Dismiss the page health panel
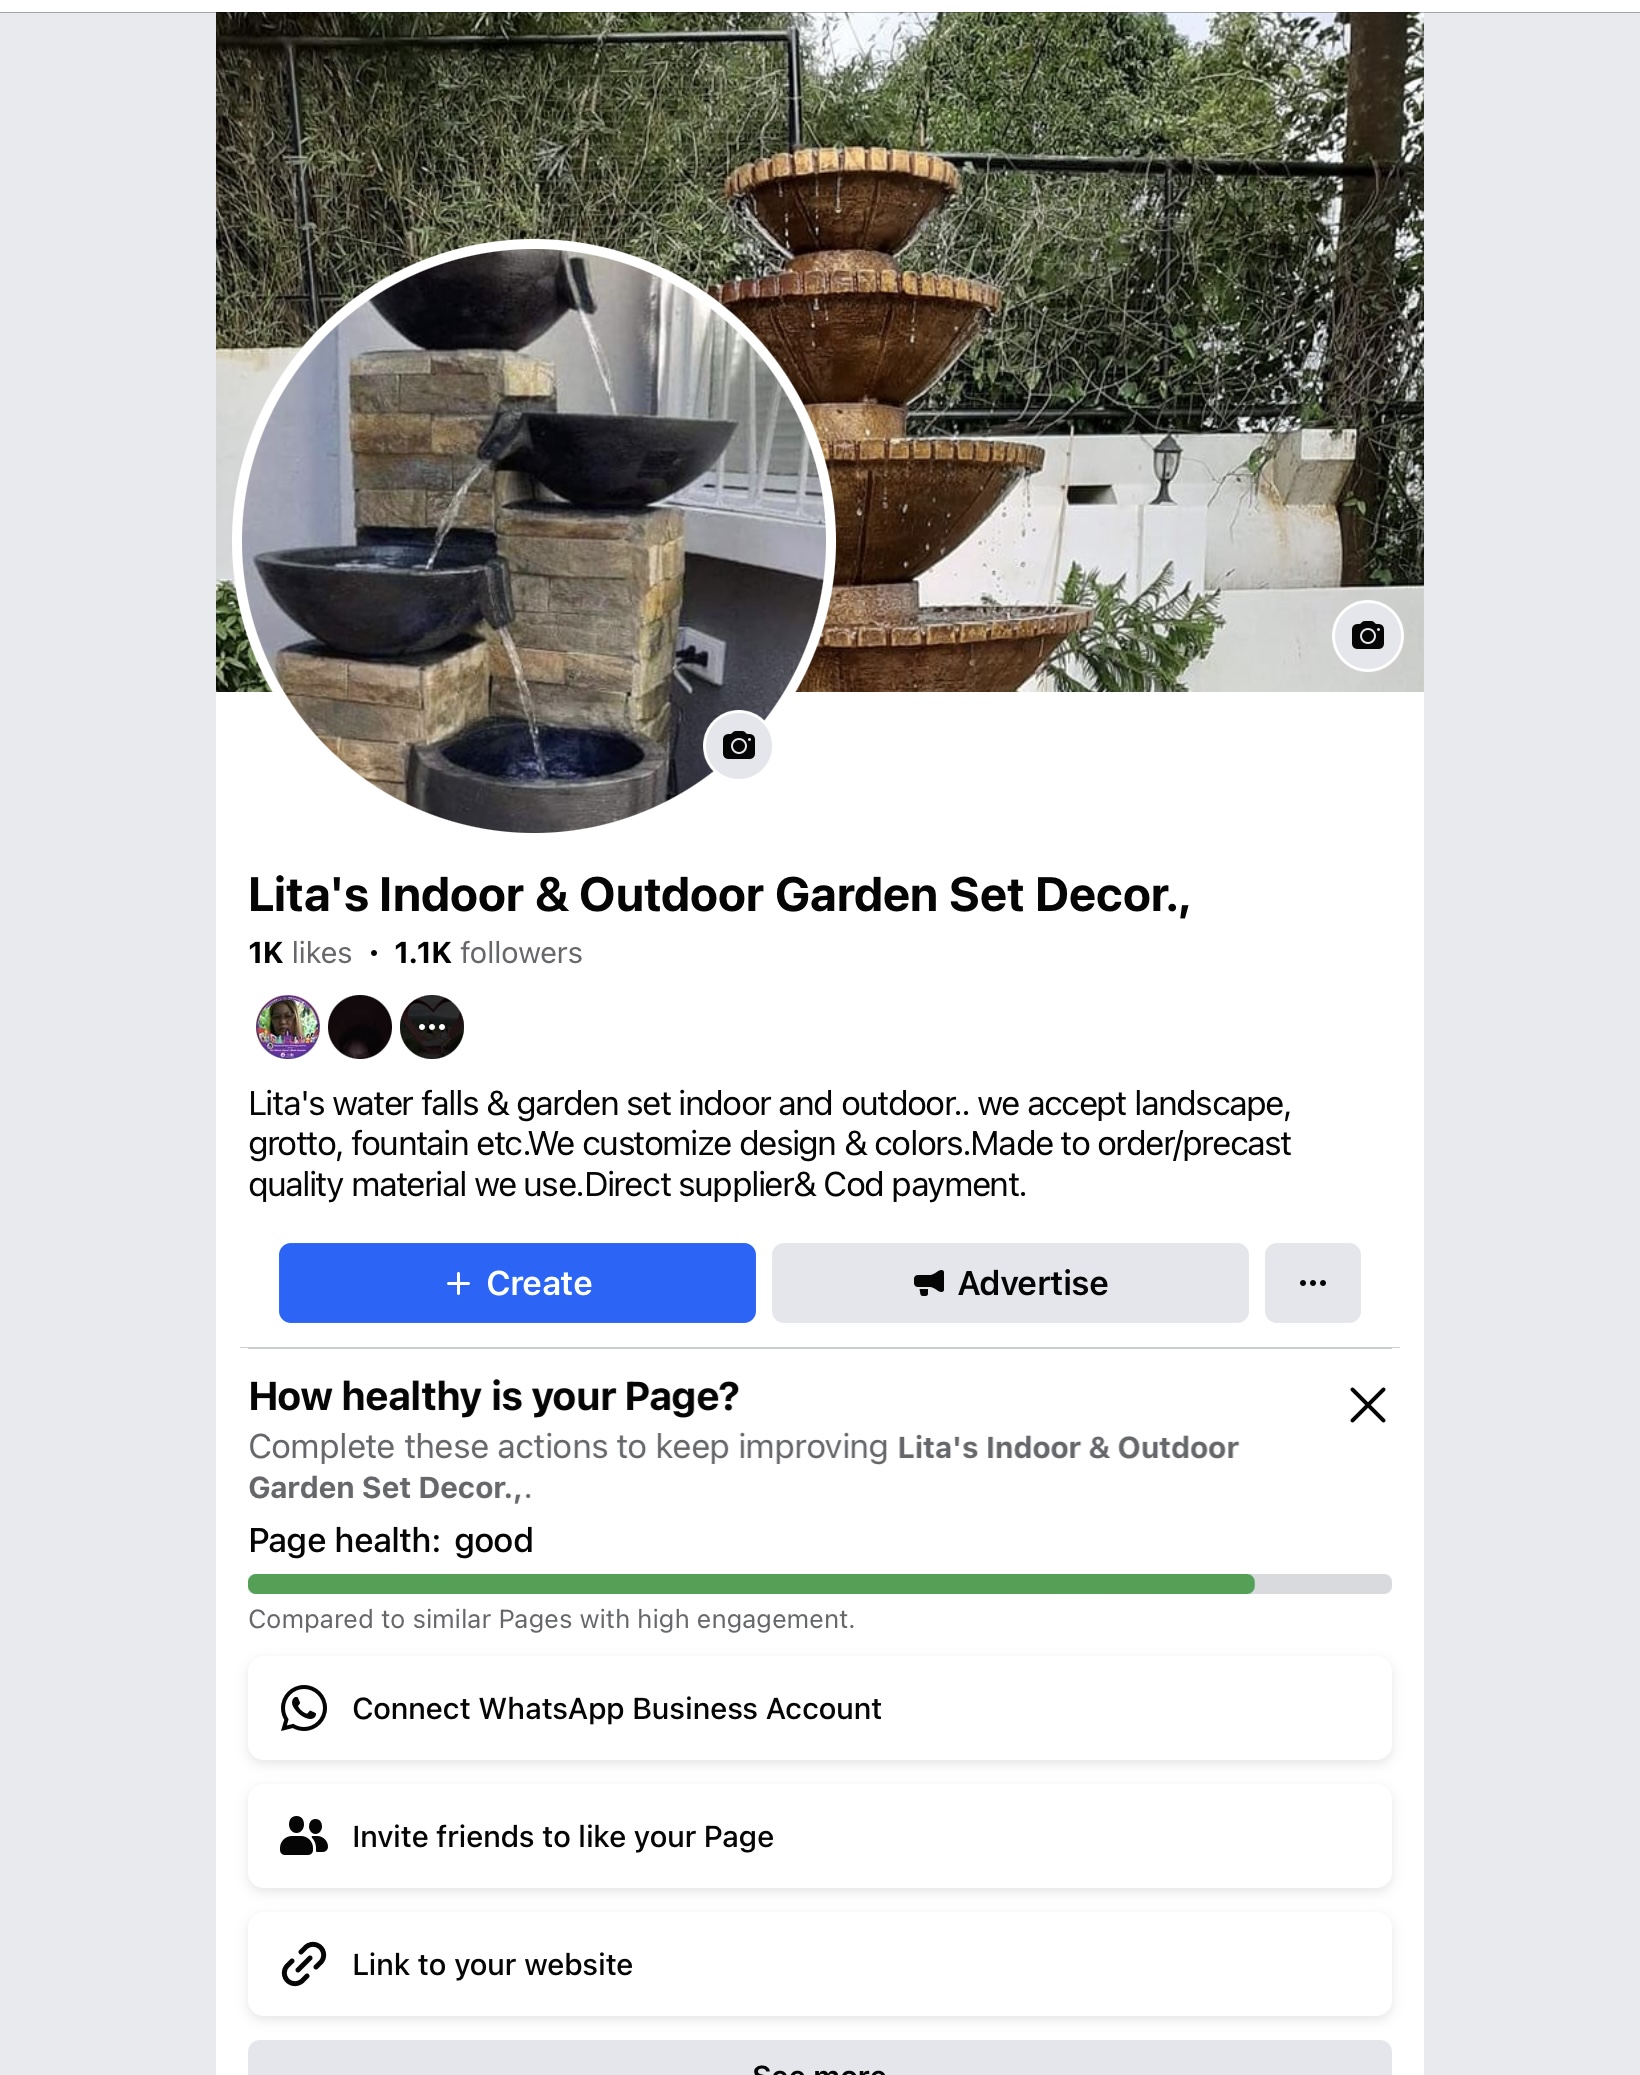 click(1367, 1404)
